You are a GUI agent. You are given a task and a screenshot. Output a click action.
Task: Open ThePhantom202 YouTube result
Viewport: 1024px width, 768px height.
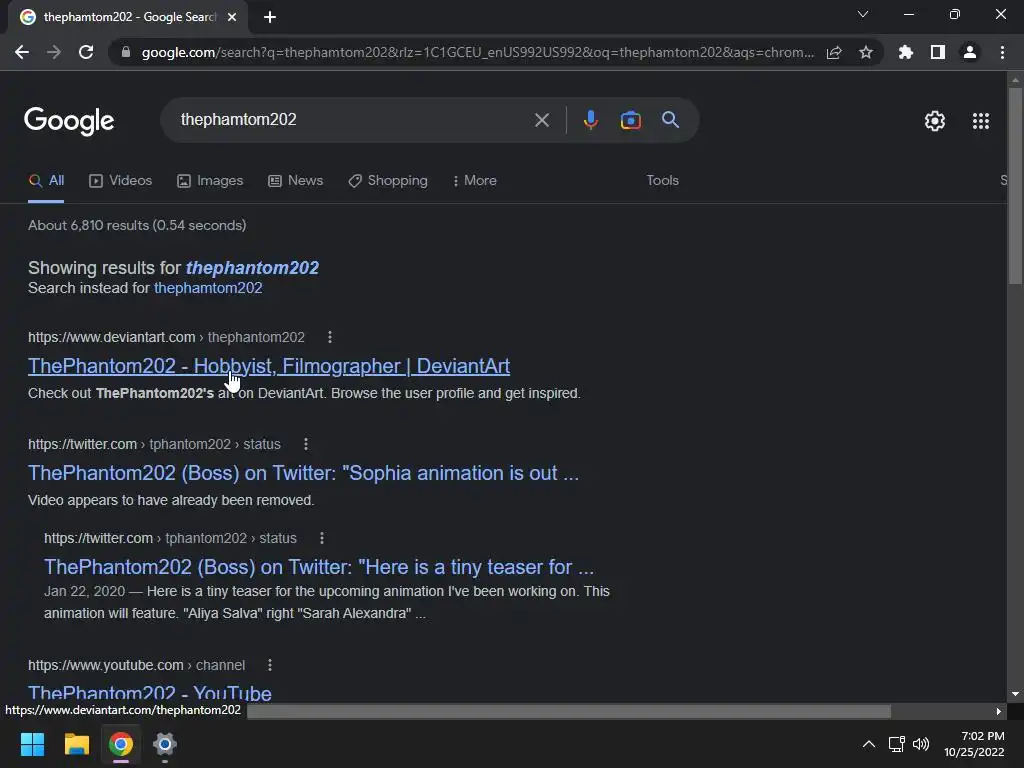tap(150, 692)
